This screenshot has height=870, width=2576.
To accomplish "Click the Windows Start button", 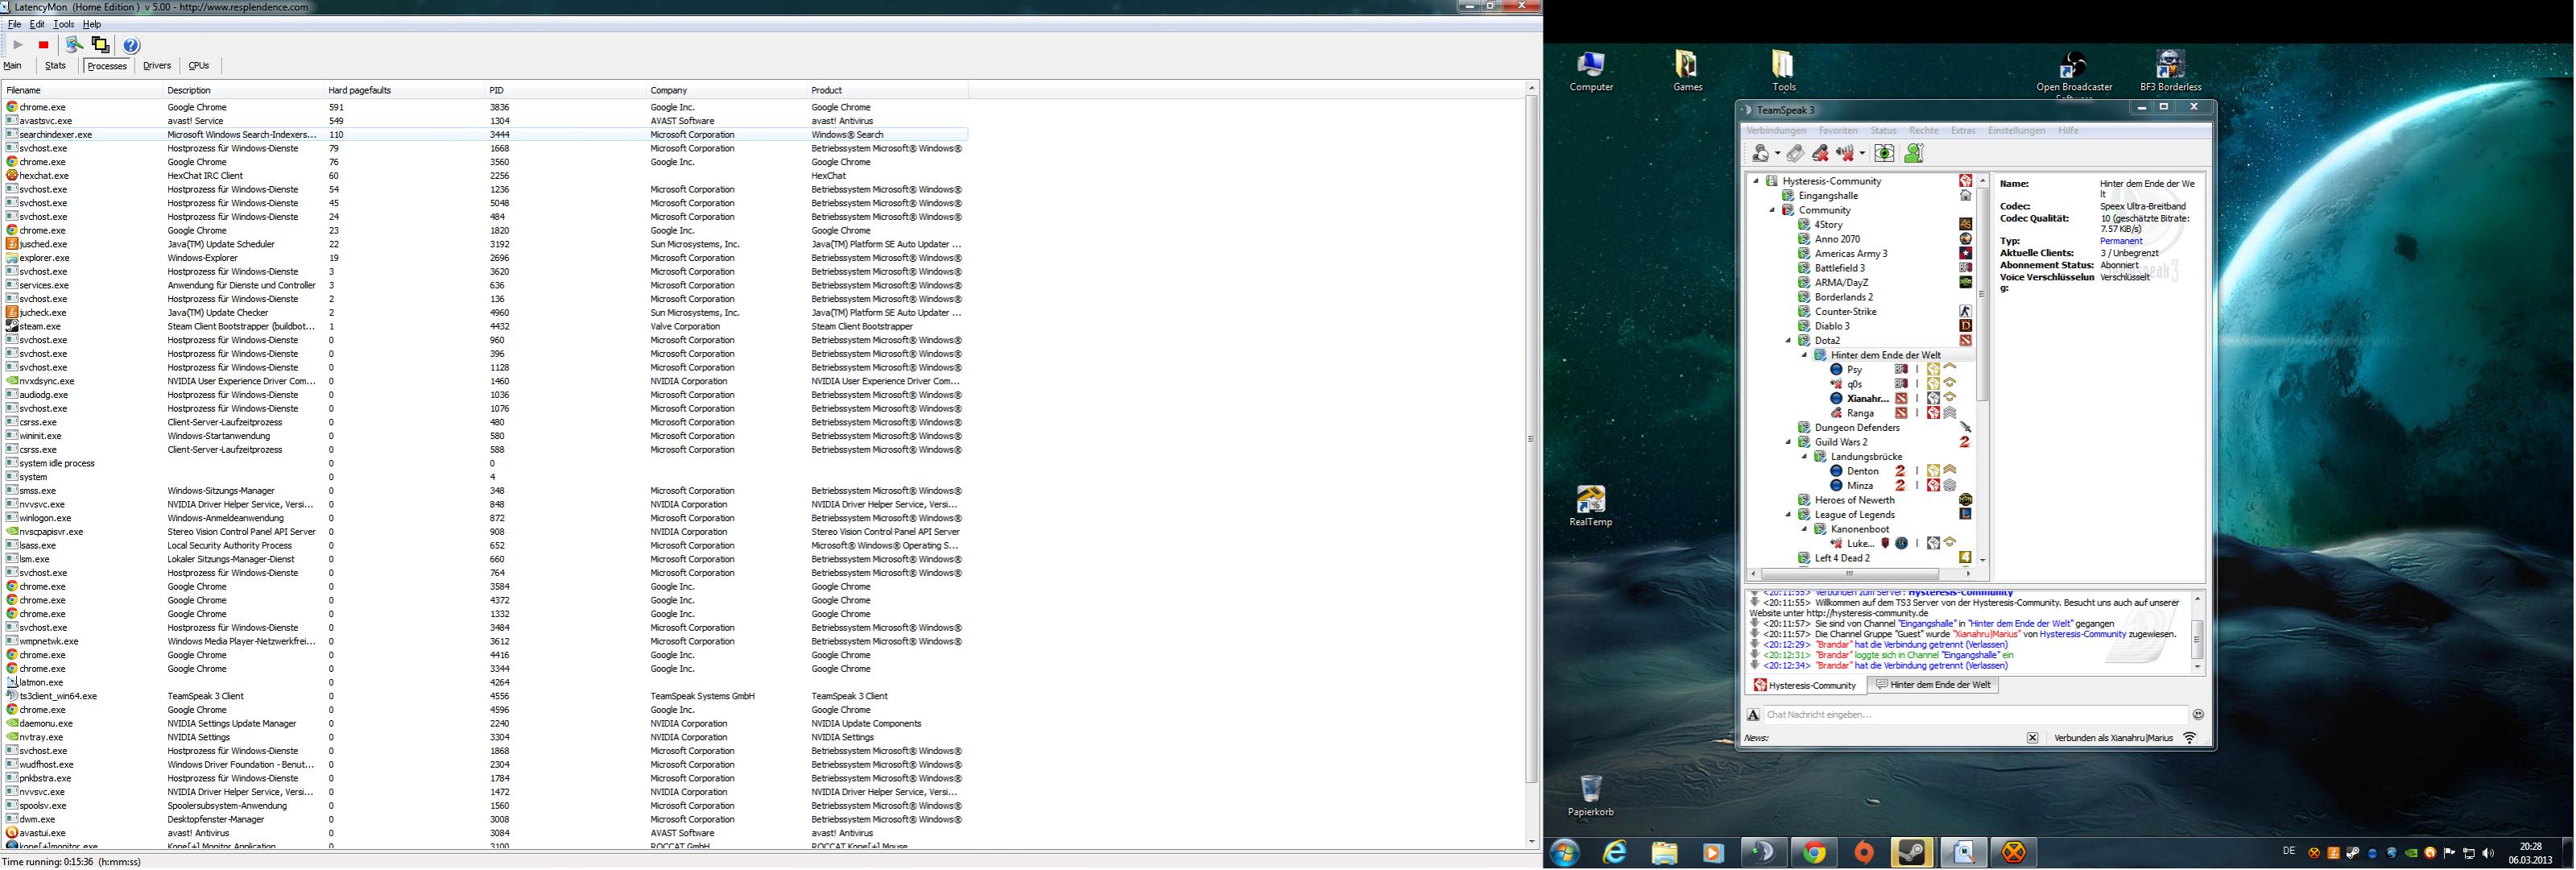I will click(x=1565, y=852).
